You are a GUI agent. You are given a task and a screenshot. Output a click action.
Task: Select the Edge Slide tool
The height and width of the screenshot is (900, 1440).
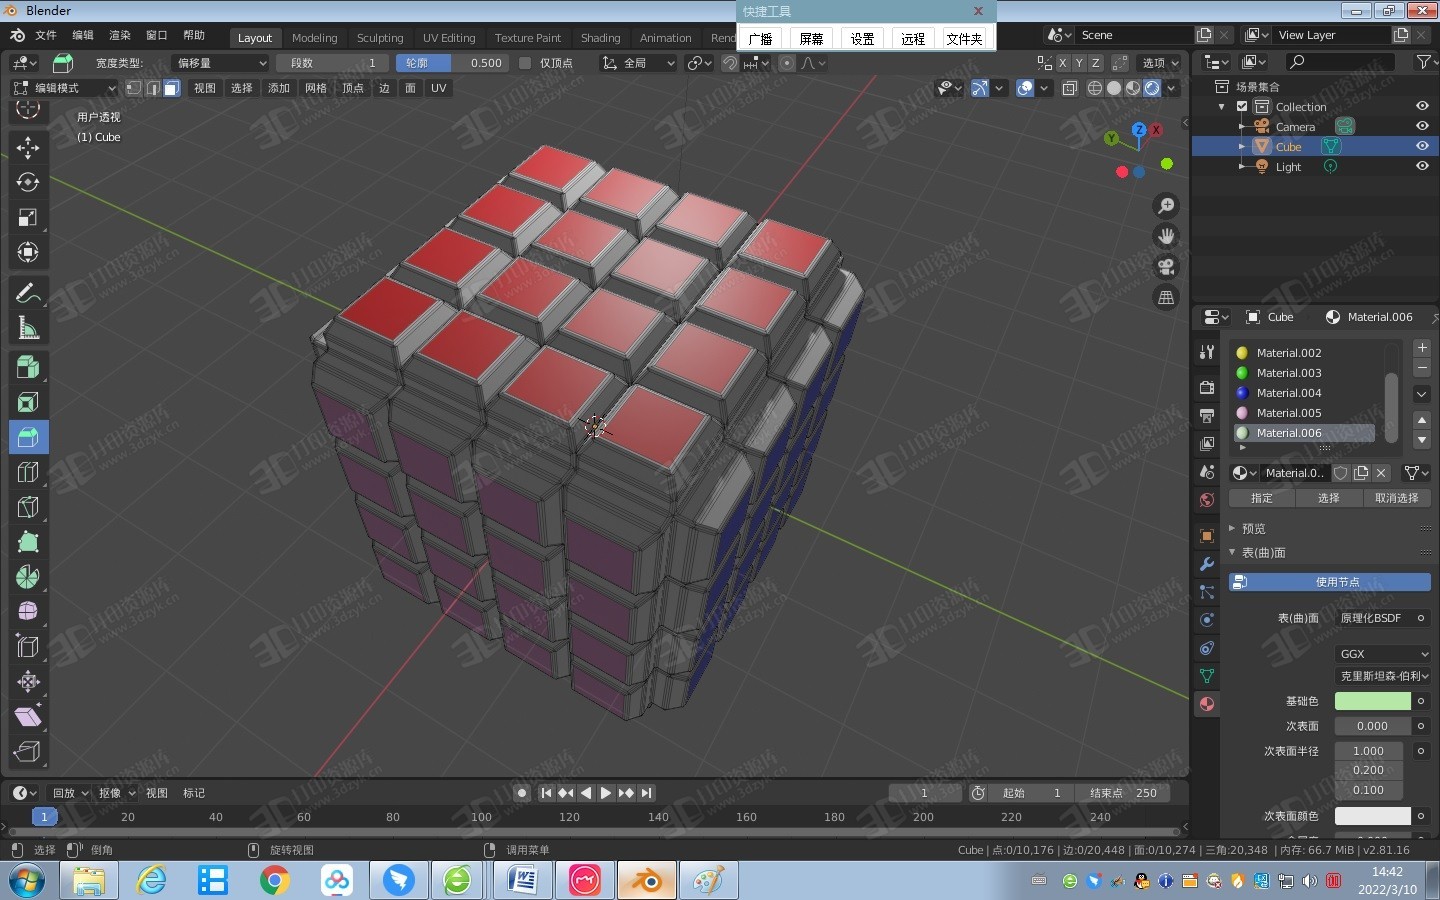[x=28, y=646]
